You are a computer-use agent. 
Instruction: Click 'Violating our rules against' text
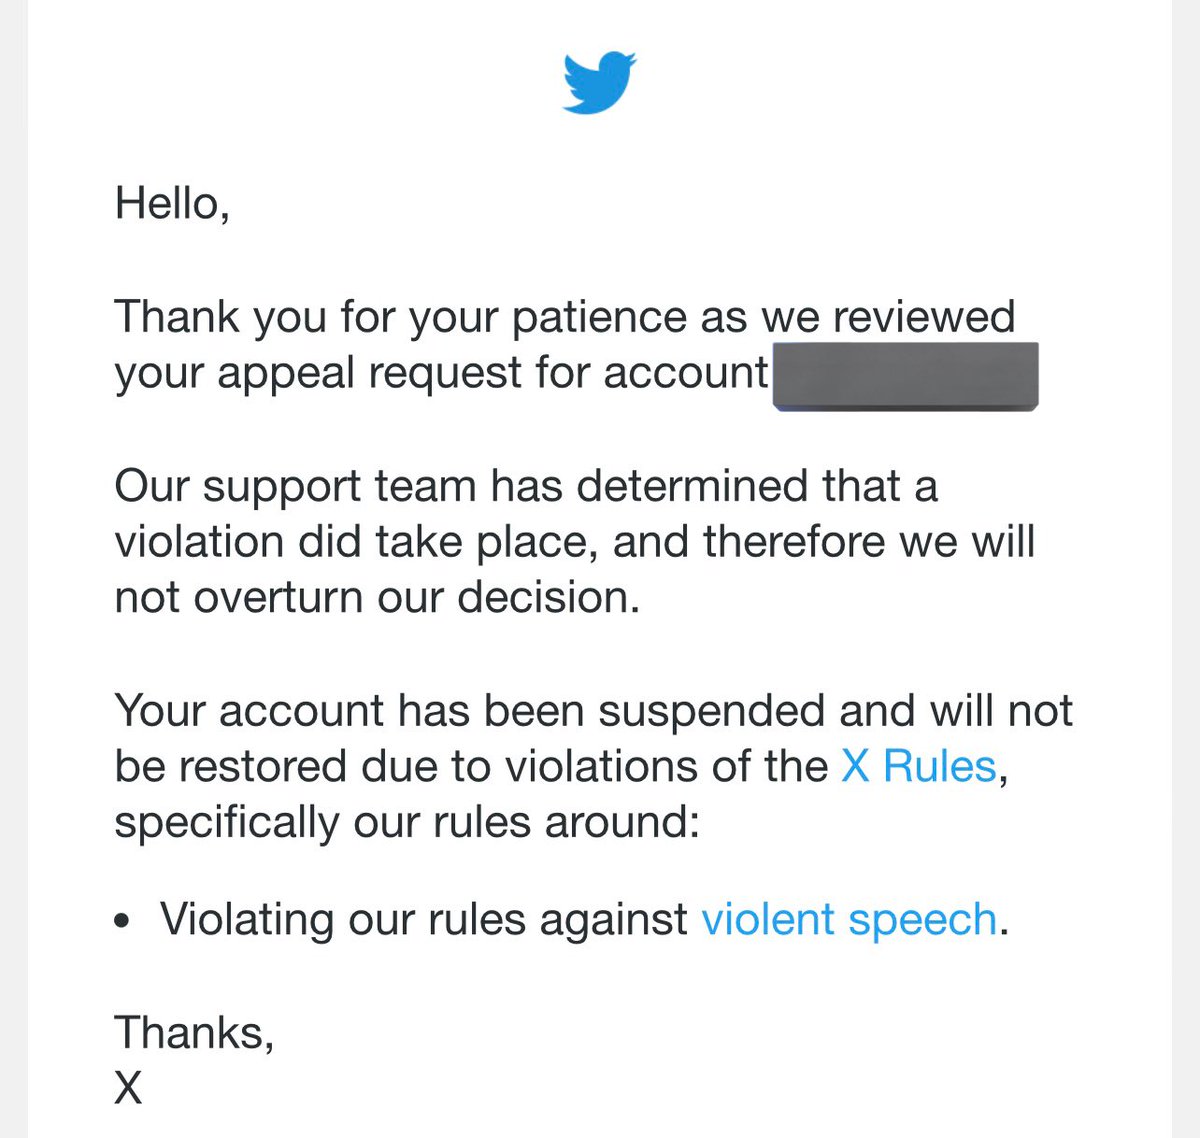[424, 920]
